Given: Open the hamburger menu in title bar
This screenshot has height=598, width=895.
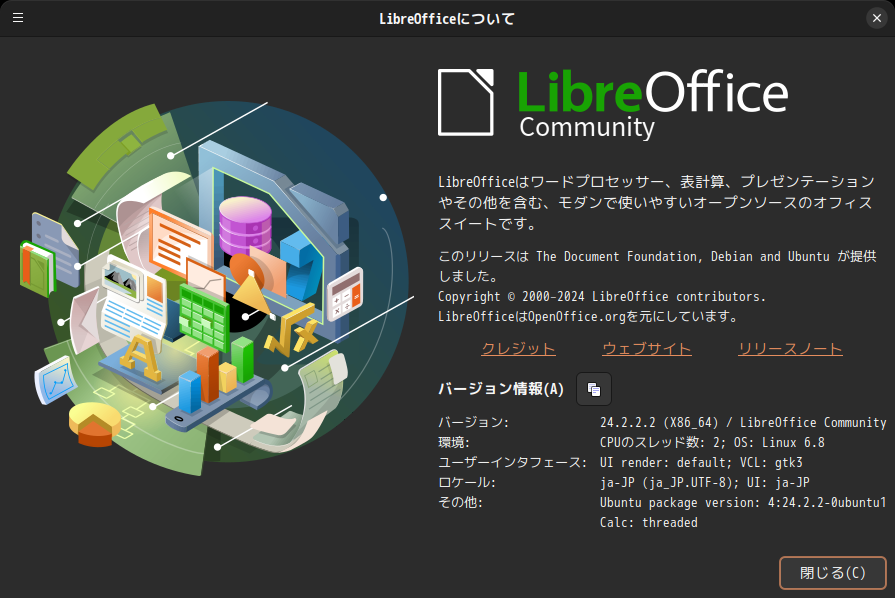Looking at the screenshot, I should pyautogui.click(x=18, y=18).
